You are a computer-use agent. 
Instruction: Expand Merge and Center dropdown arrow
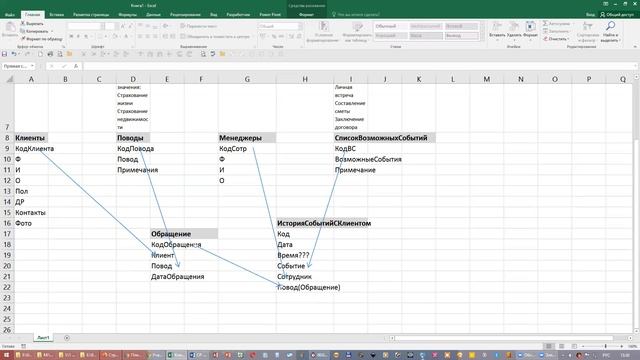253,36
